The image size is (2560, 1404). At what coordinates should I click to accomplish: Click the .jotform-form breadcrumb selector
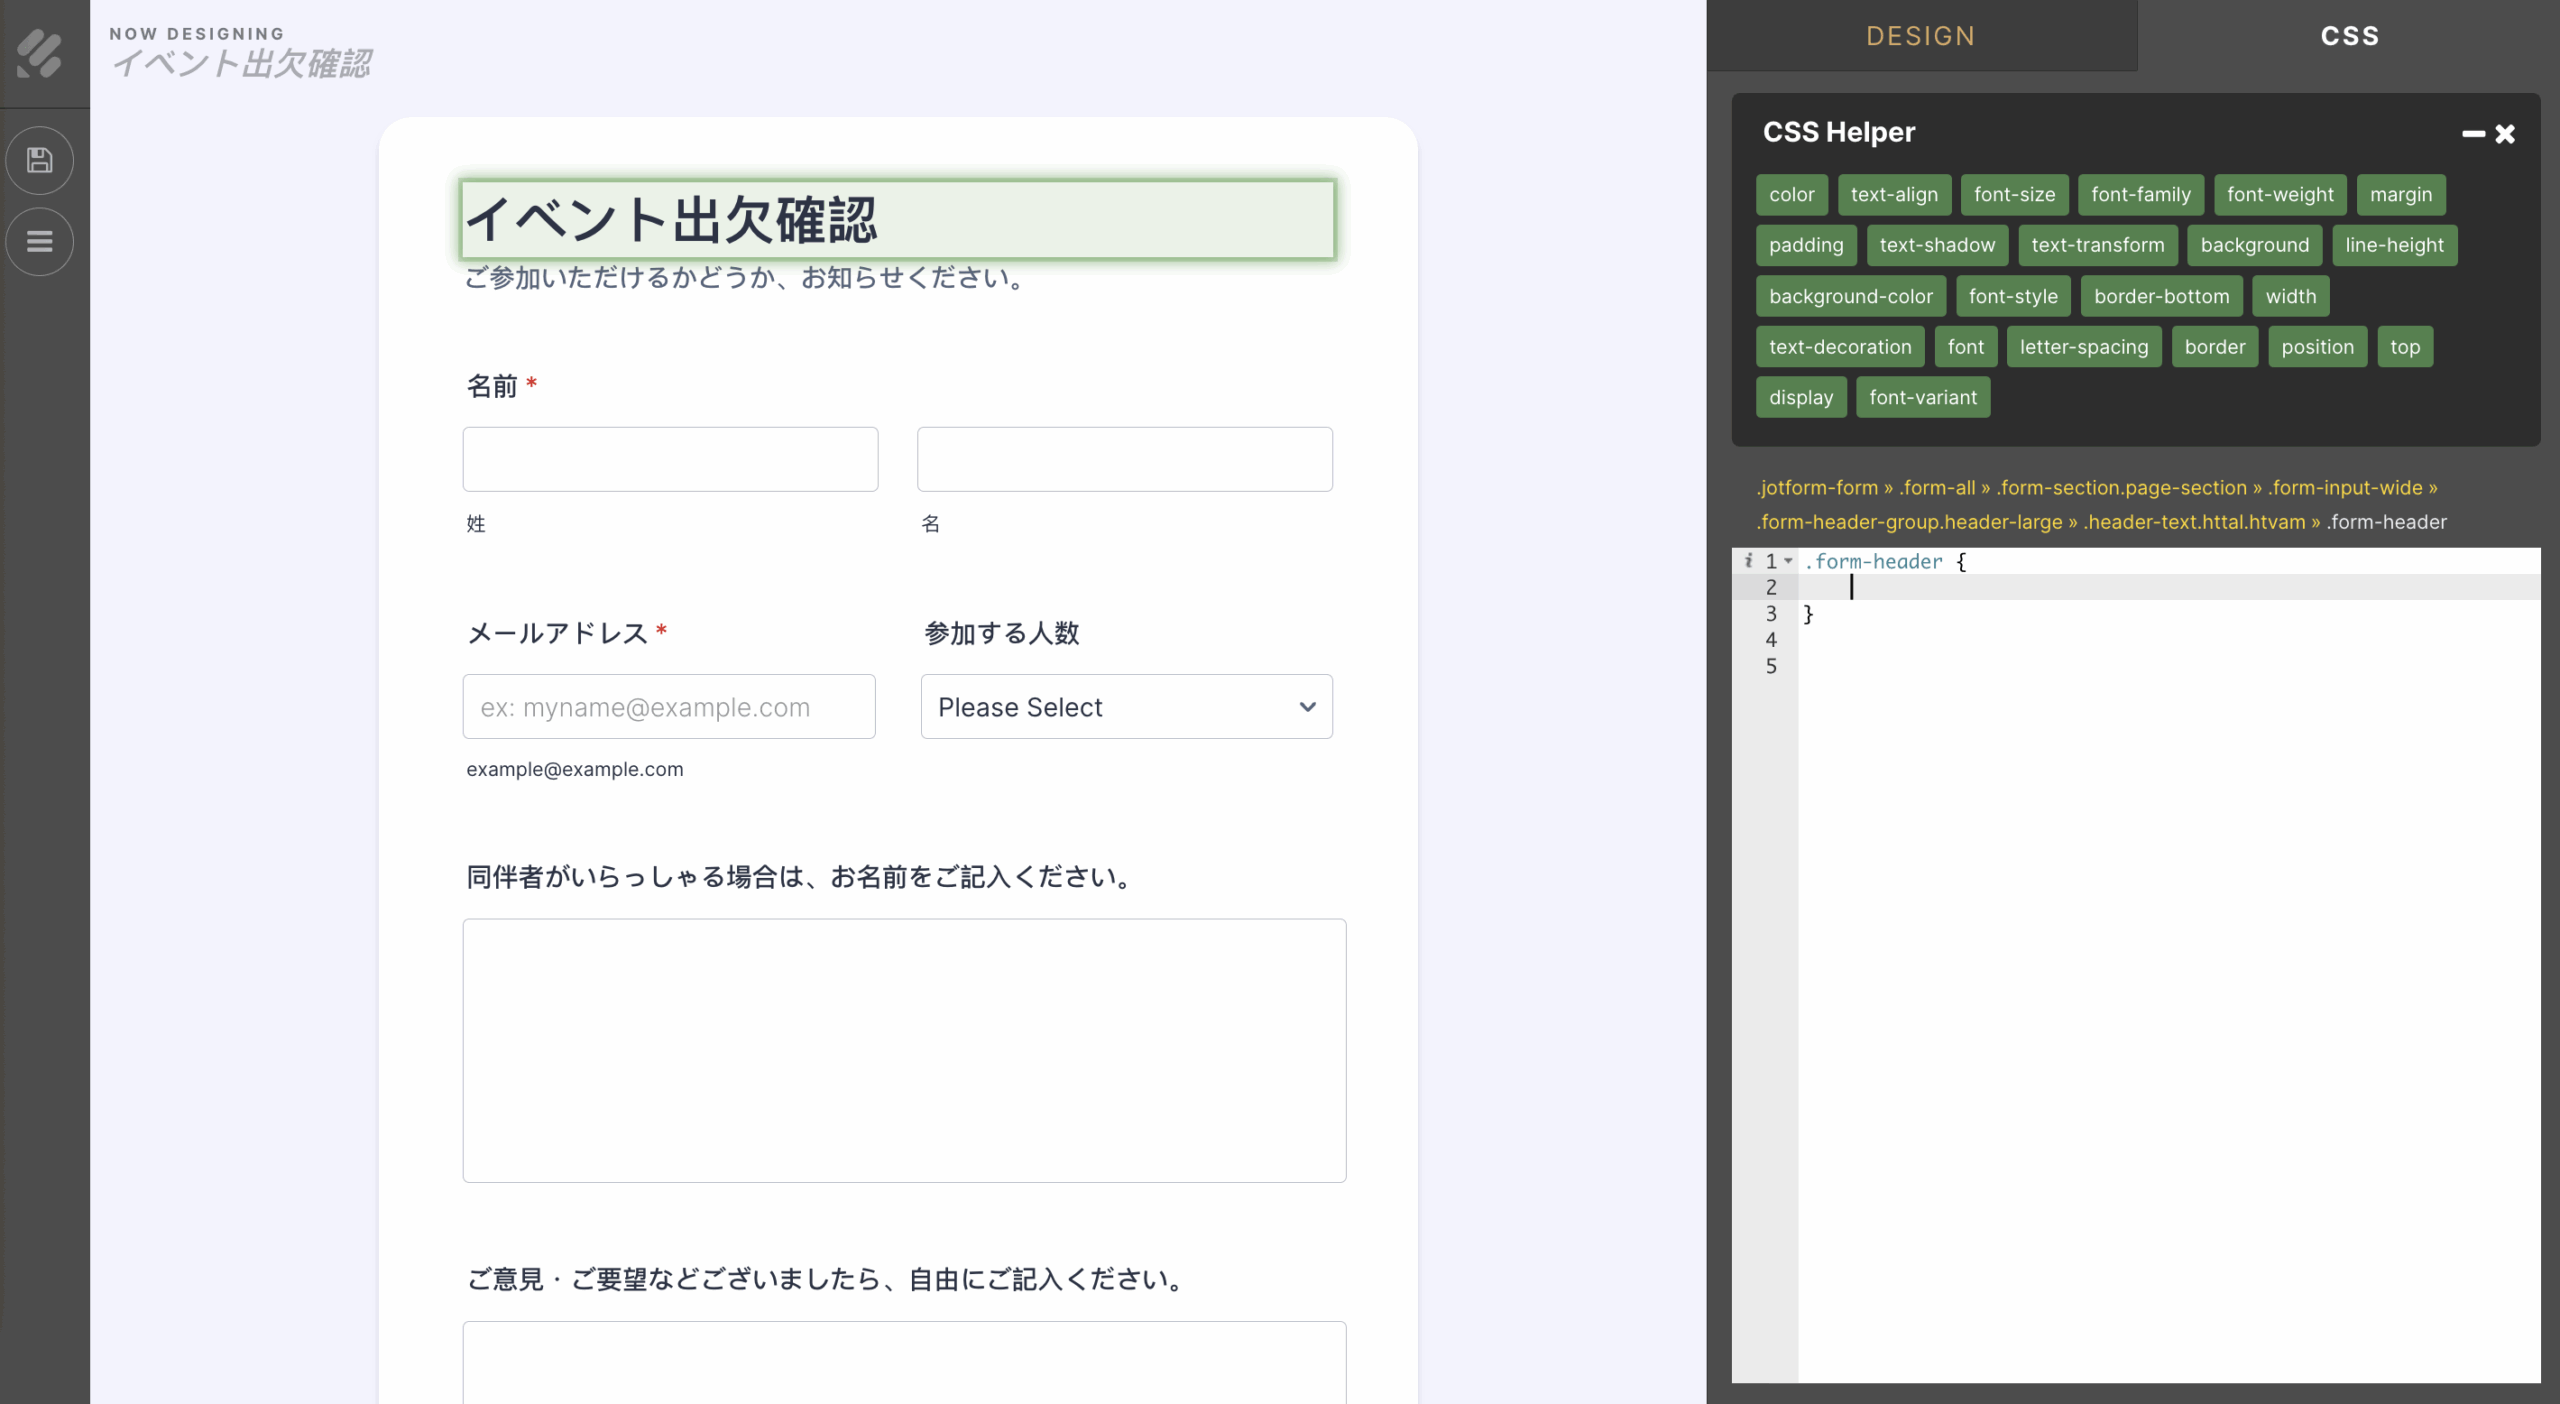point(1817,488)
